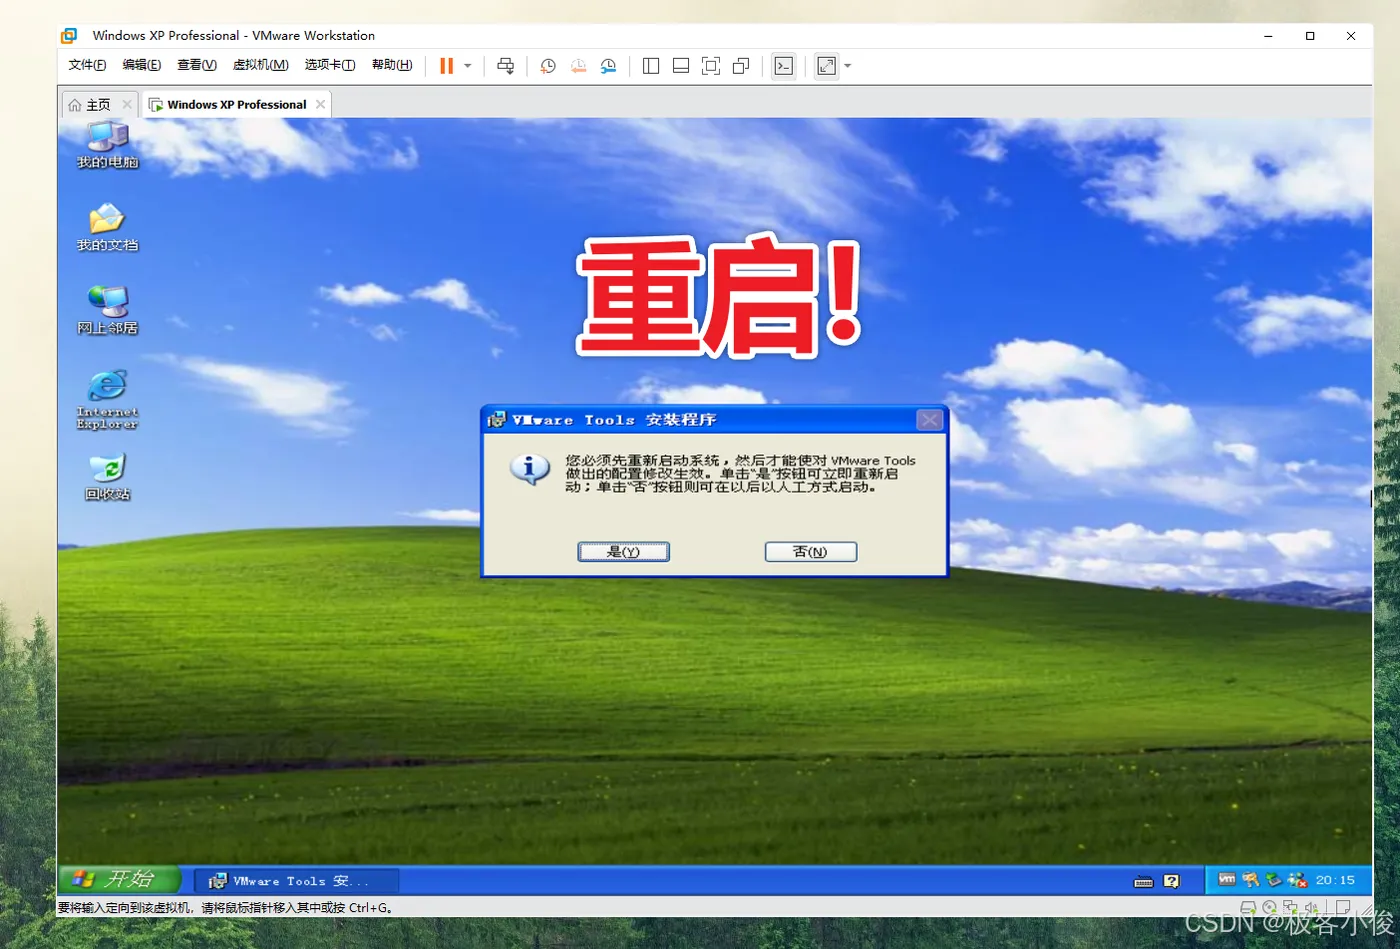The width and height of the screenshot is (1400, 949).
Task: Revert the virtual machine to its snapshot
Action: tap(578, 66)
